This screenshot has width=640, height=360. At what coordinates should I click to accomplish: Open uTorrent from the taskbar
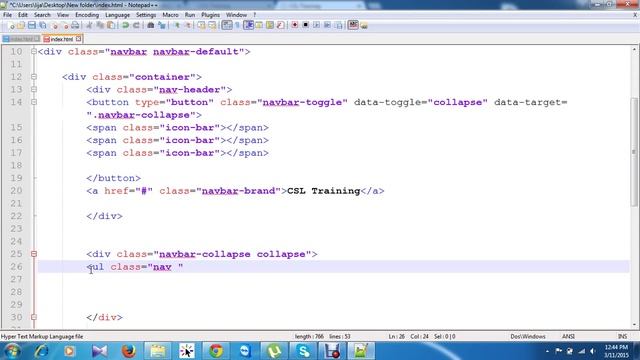(274, 351)
